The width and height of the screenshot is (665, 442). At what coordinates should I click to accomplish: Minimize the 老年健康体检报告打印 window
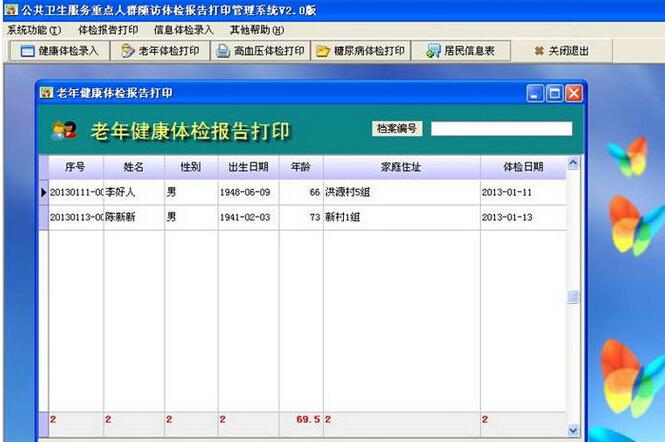tap(535, 93)
